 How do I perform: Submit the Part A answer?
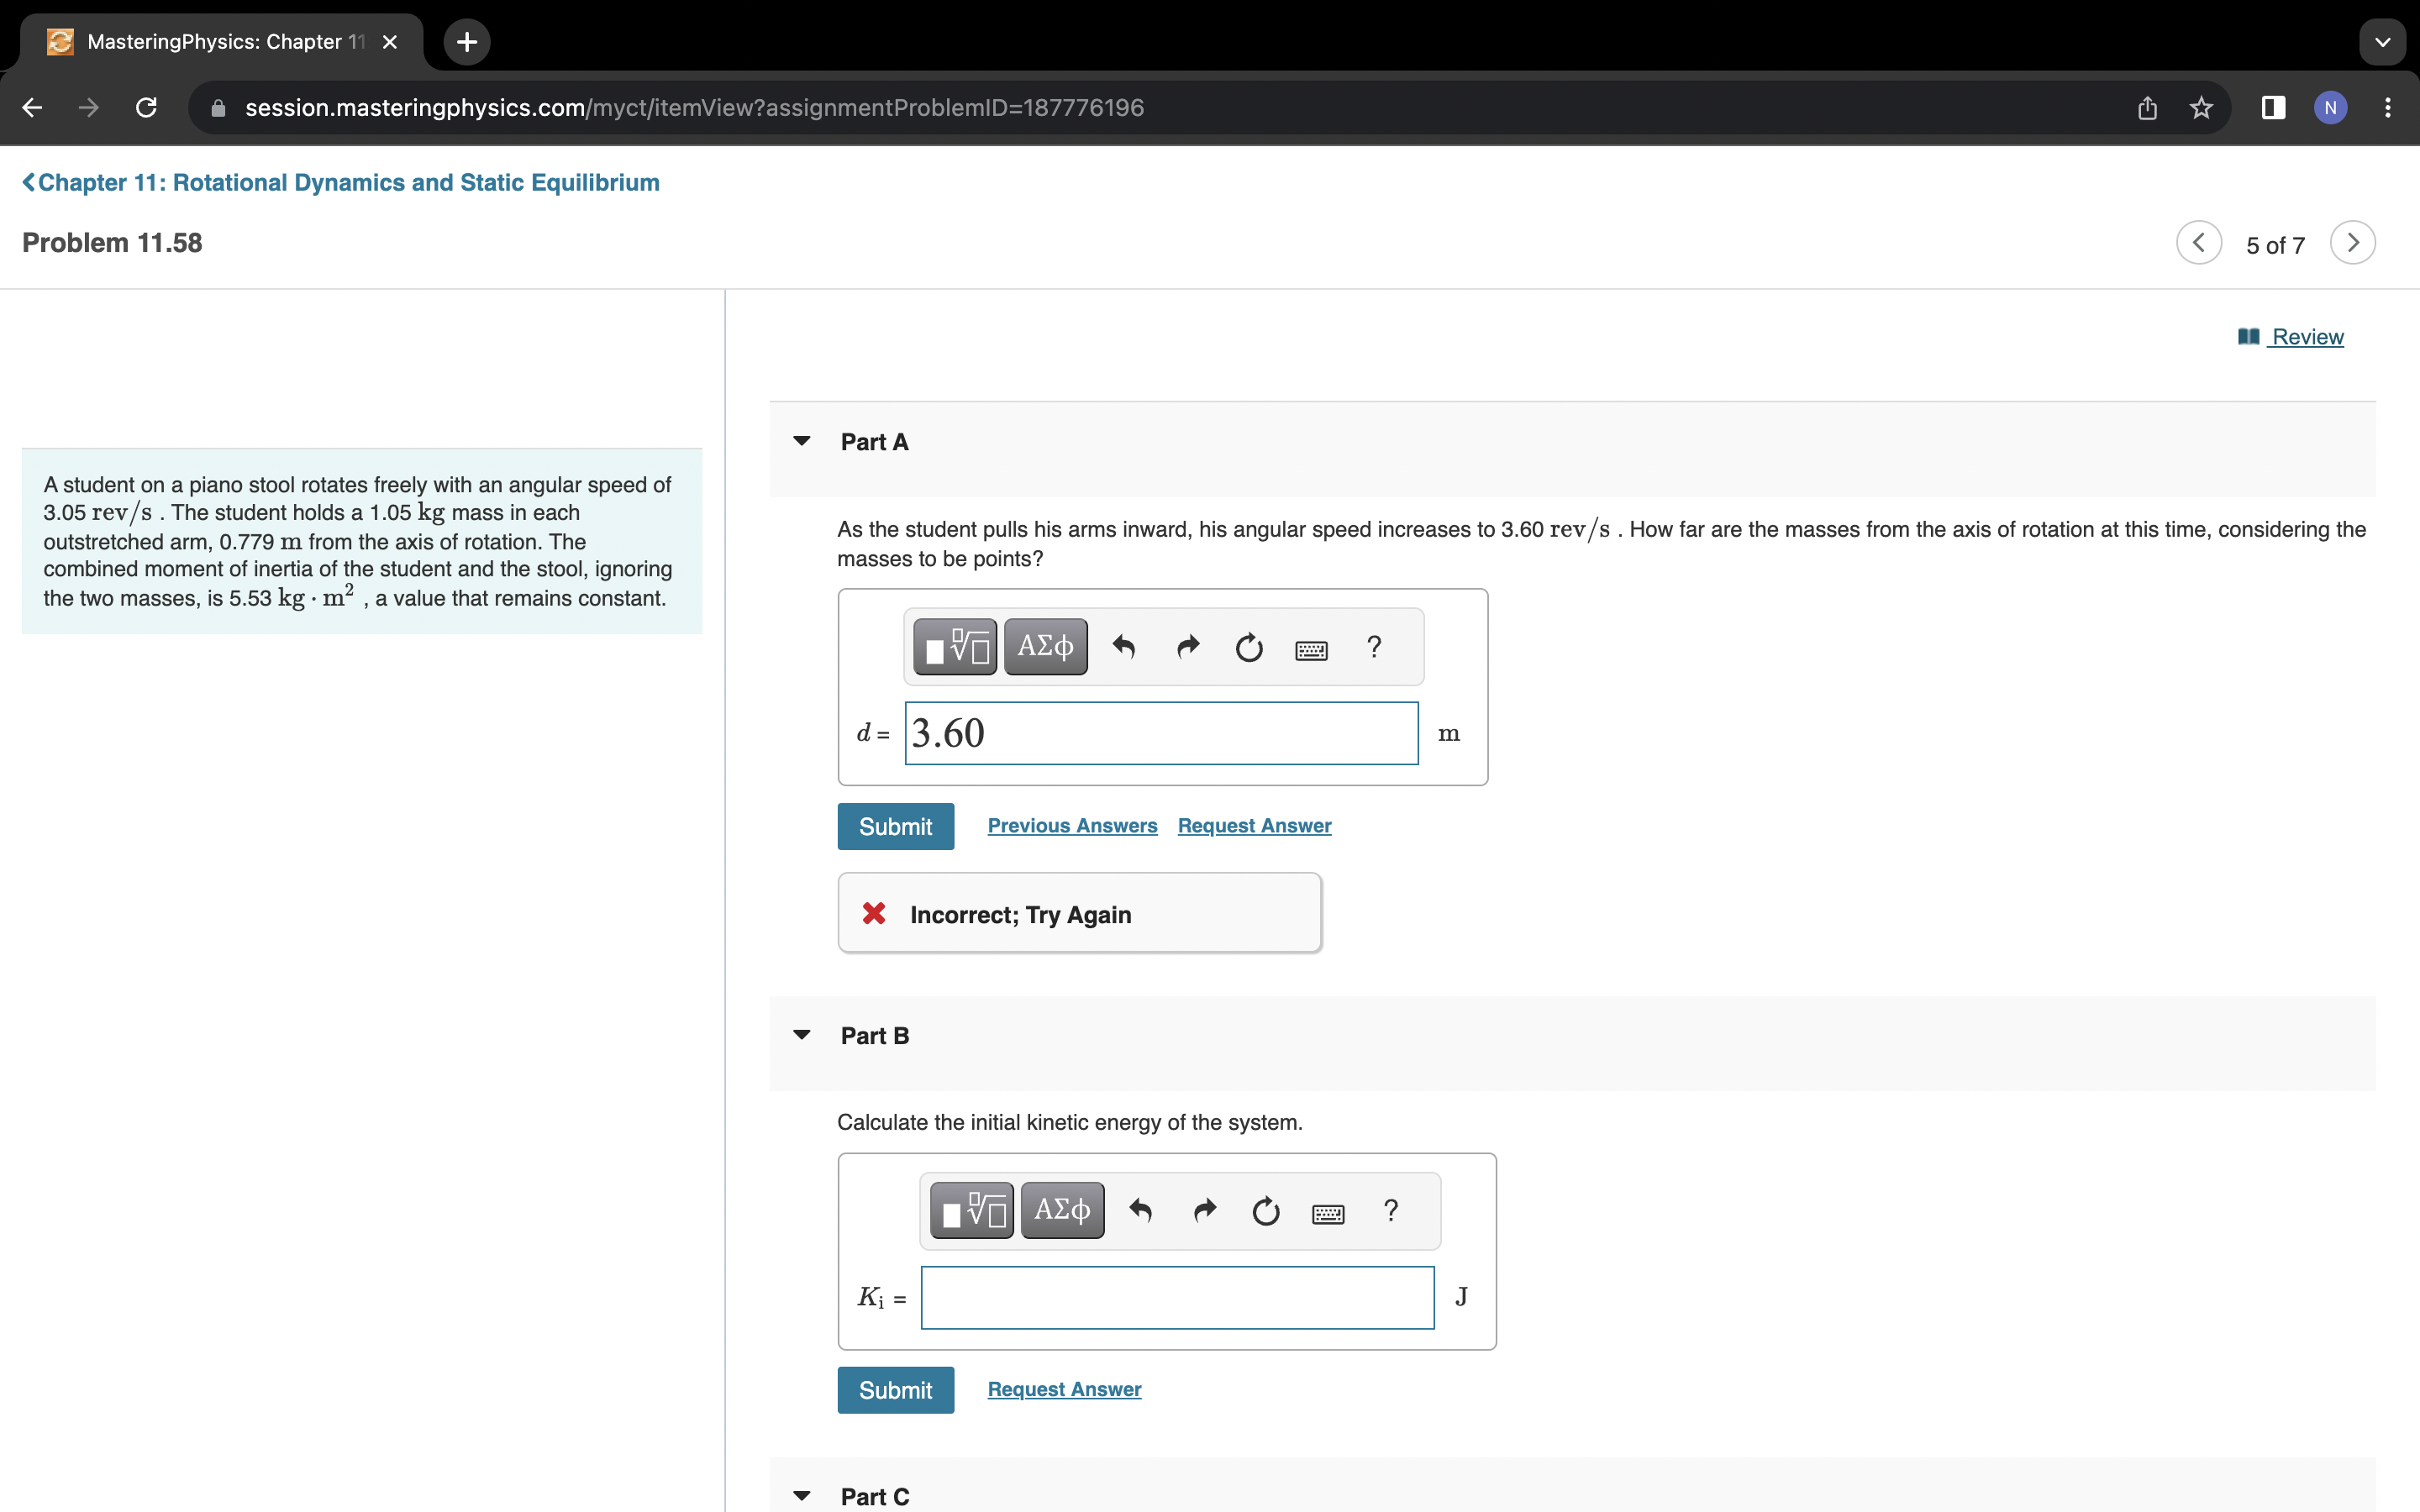pyautogui.click(x=895, y=827)
